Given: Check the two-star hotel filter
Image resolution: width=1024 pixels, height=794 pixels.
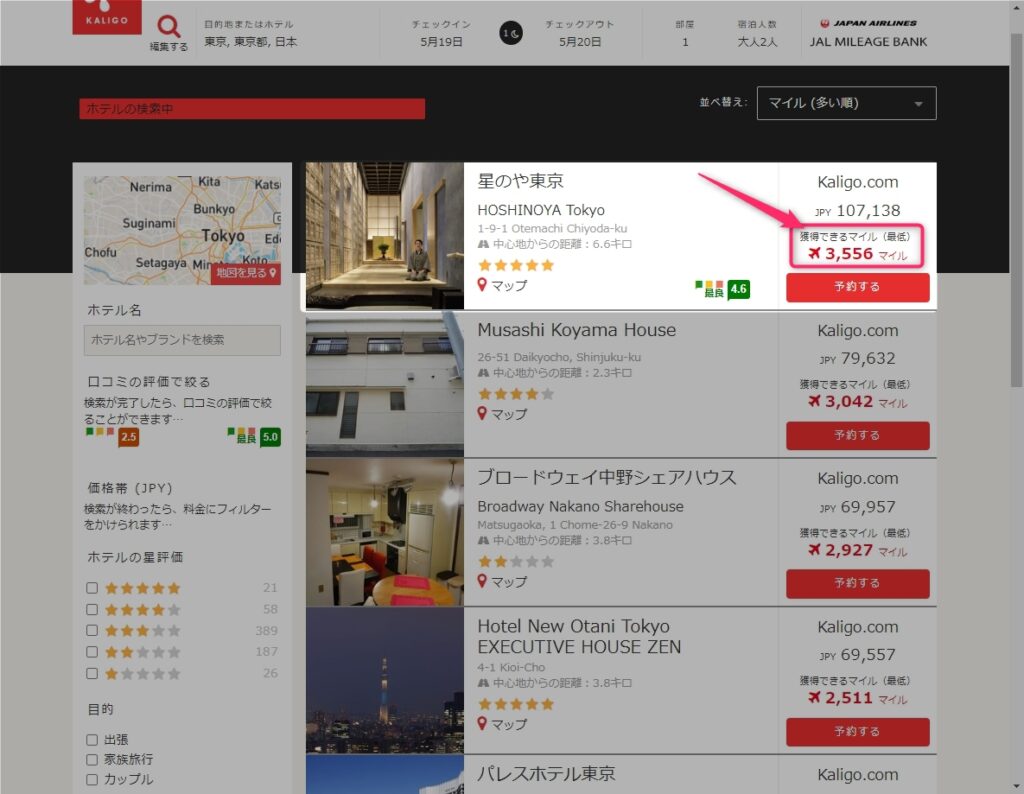Looking at the screenshot, I should click(92, 652).
